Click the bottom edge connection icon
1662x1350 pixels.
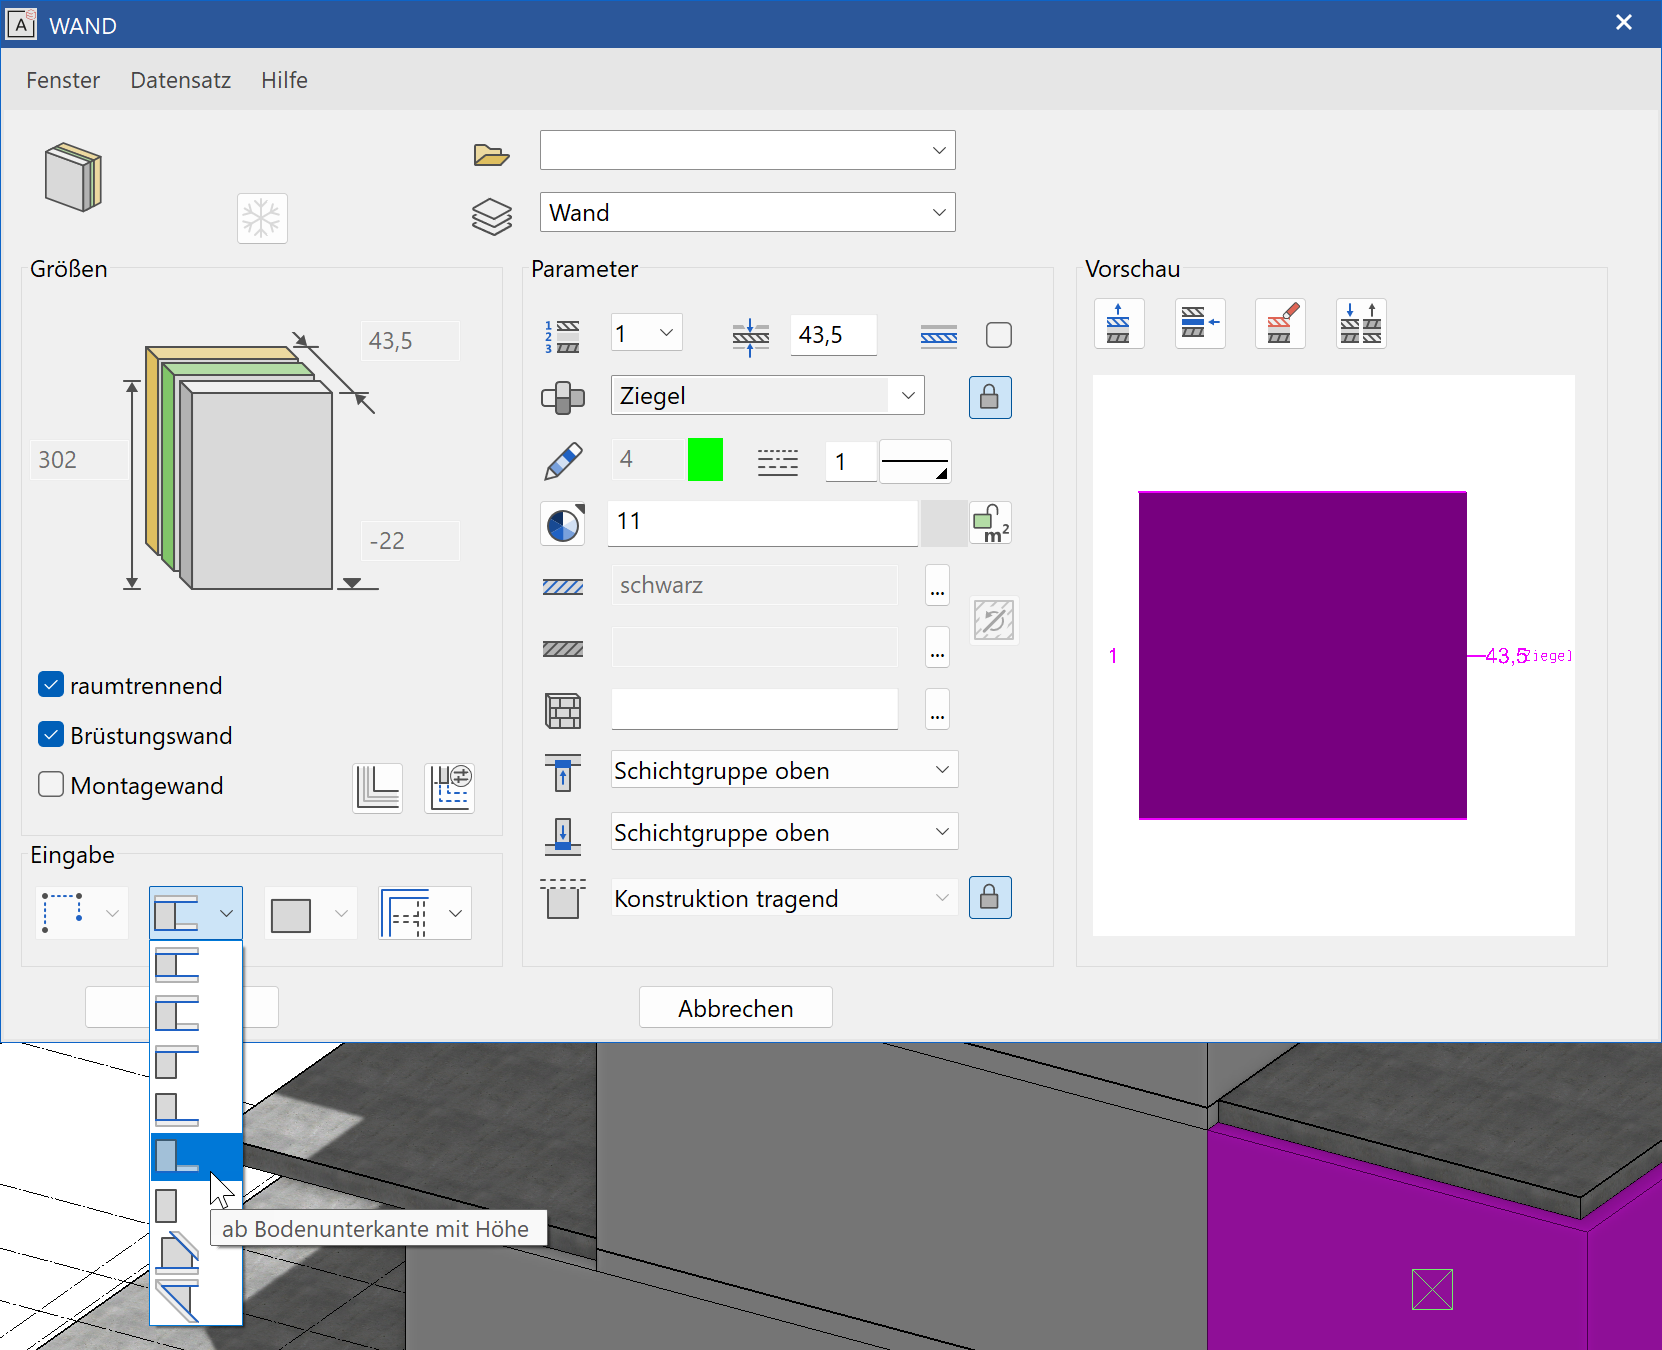coord(563,835)
